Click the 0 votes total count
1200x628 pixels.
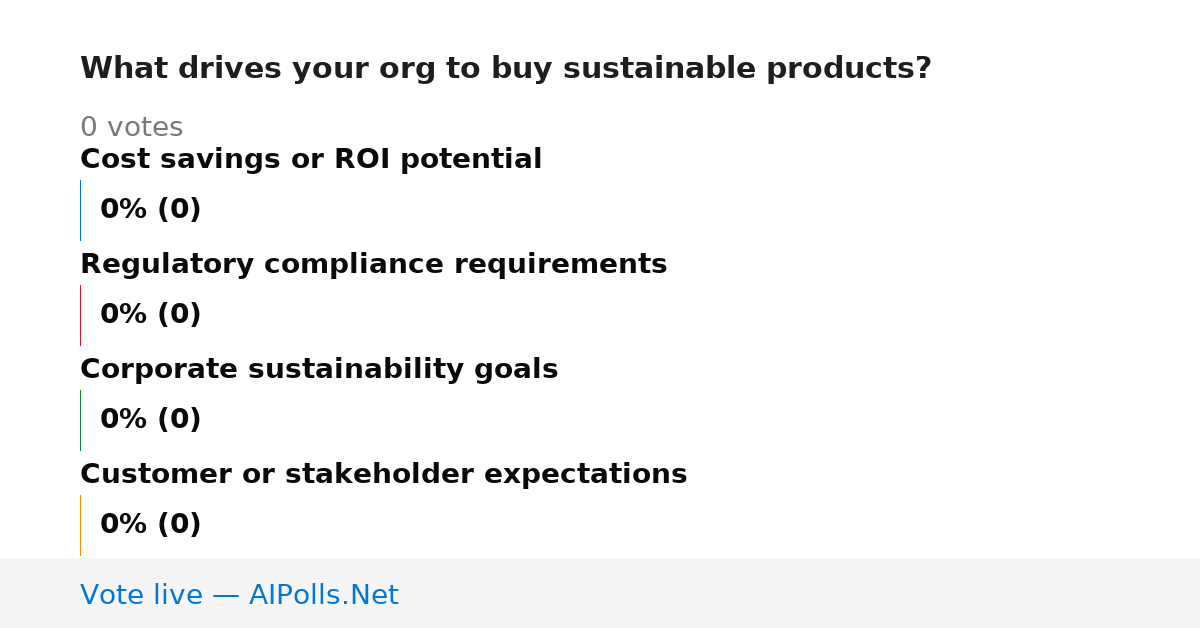point(131,128)
